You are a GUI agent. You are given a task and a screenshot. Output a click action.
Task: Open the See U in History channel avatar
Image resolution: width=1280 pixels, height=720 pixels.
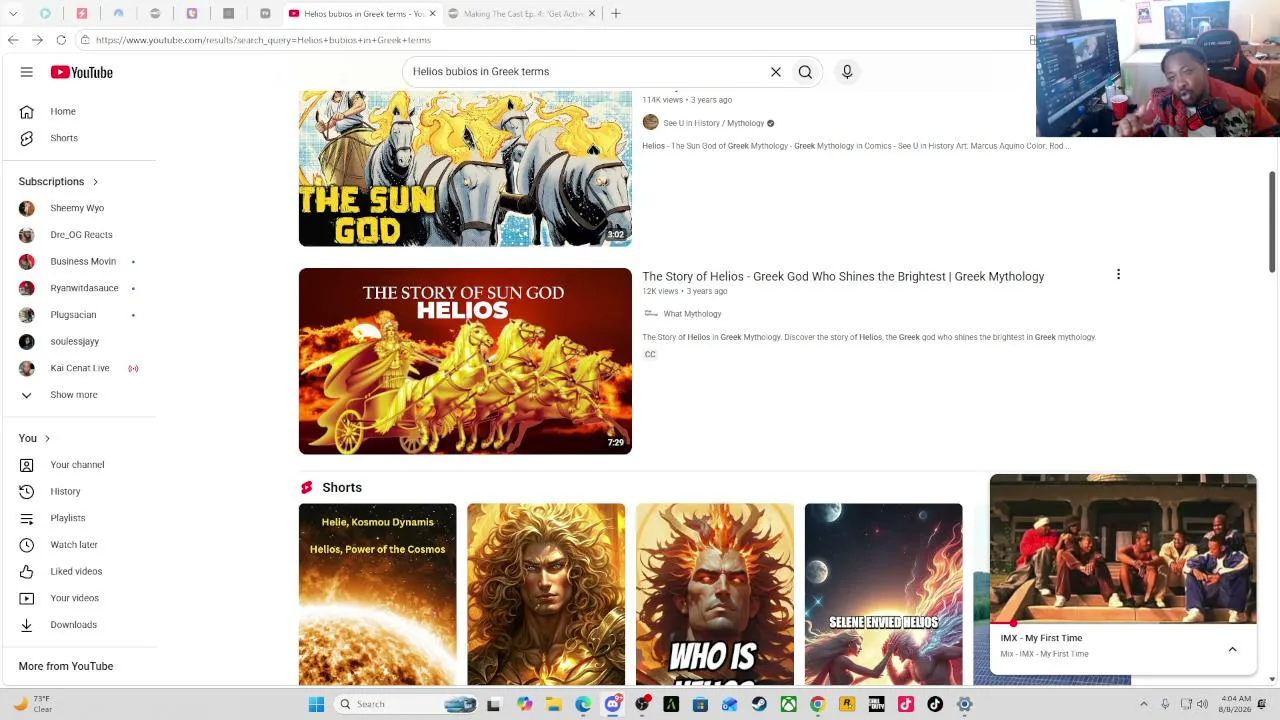pyautogui.click(x=651, y=123)
